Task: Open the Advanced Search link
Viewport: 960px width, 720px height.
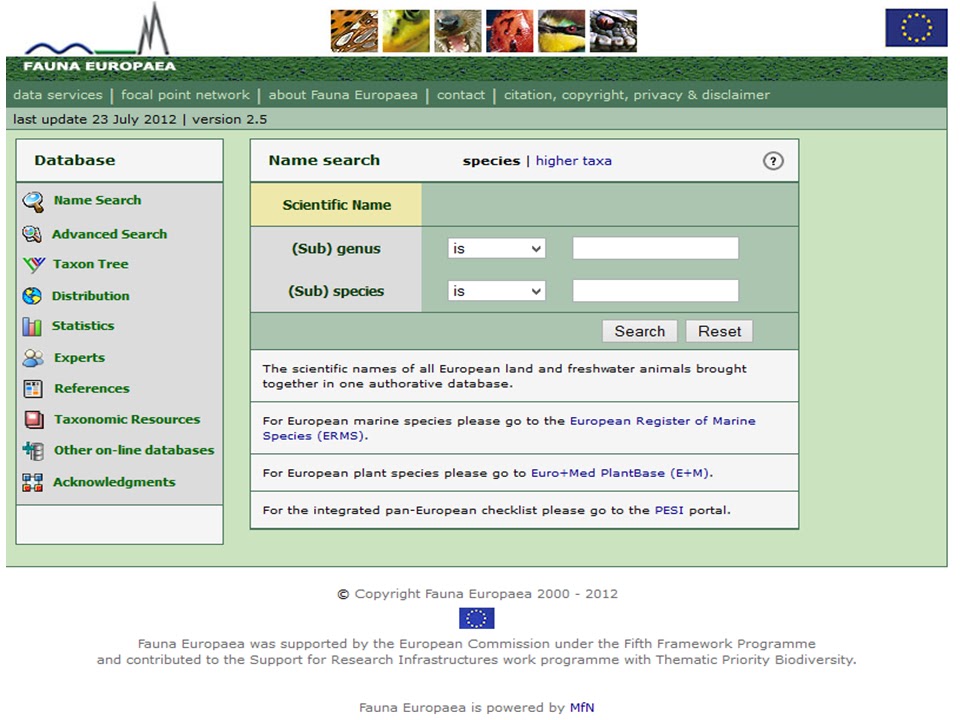Action: 109,234
